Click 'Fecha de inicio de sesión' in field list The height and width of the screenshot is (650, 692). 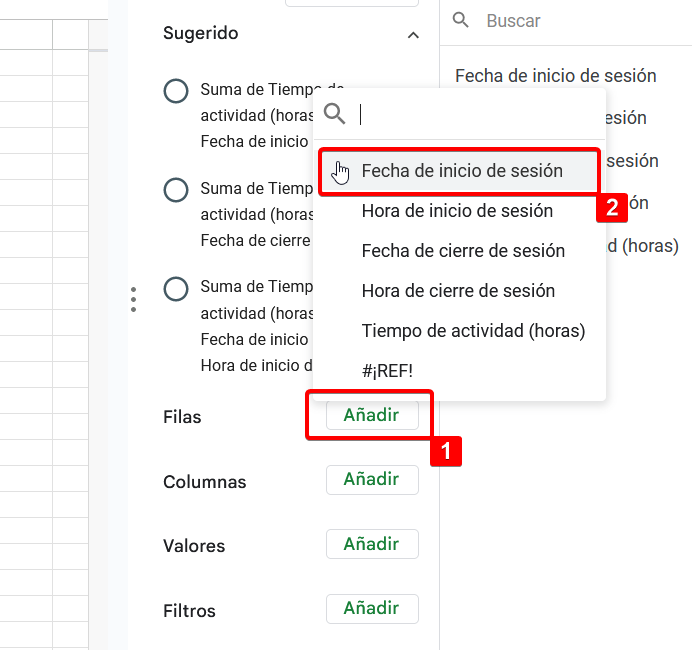click(555, 76)
